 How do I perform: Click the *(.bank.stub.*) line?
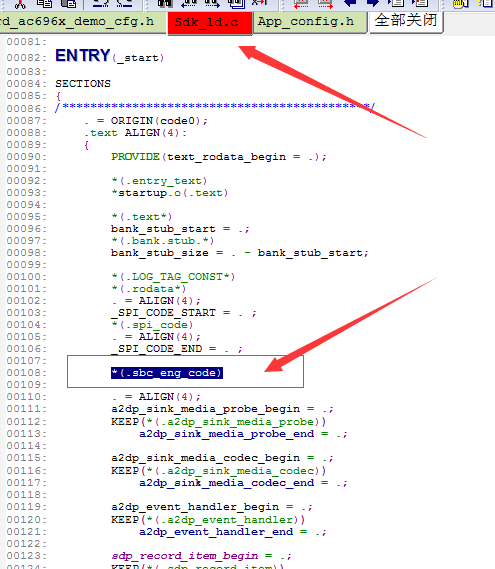[163, 241]
